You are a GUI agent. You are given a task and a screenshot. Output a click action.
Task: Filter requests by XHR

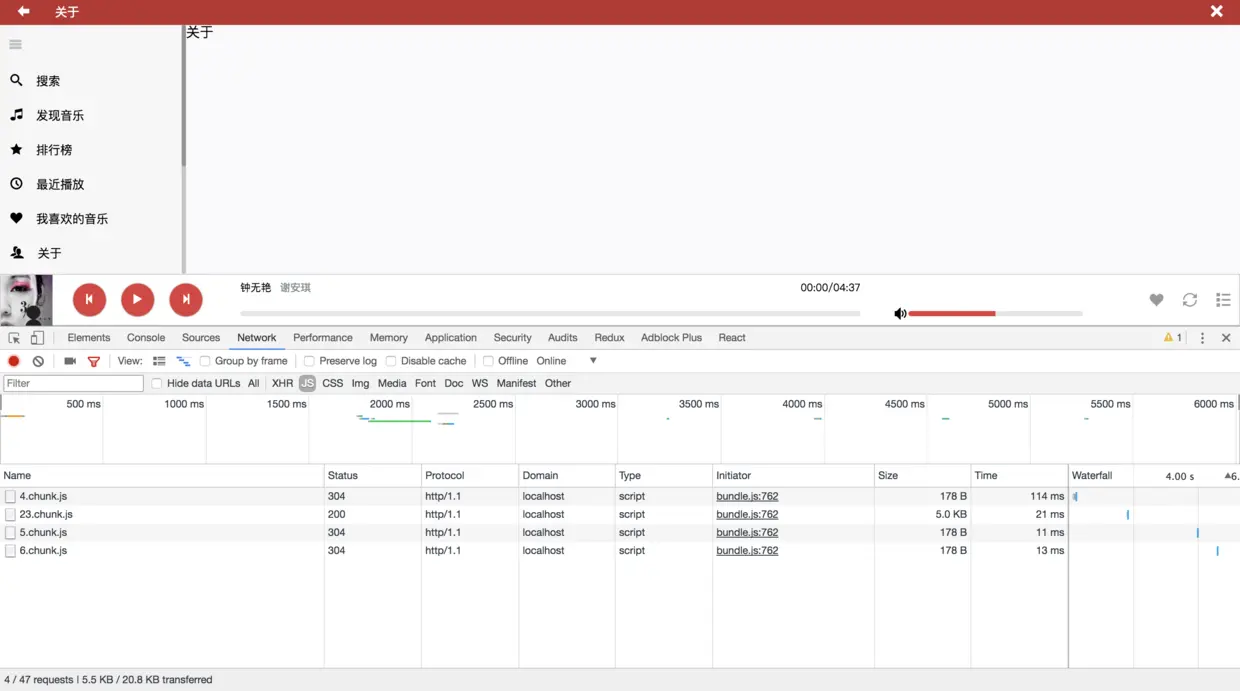pos(283,383)
